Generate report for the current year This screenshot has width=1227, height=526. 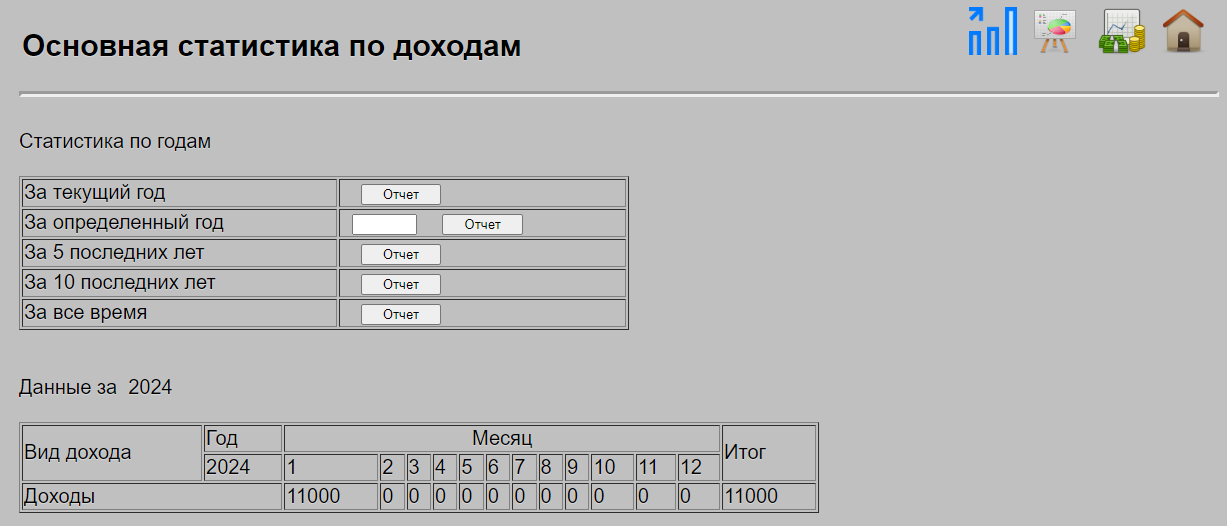point(400,194)
